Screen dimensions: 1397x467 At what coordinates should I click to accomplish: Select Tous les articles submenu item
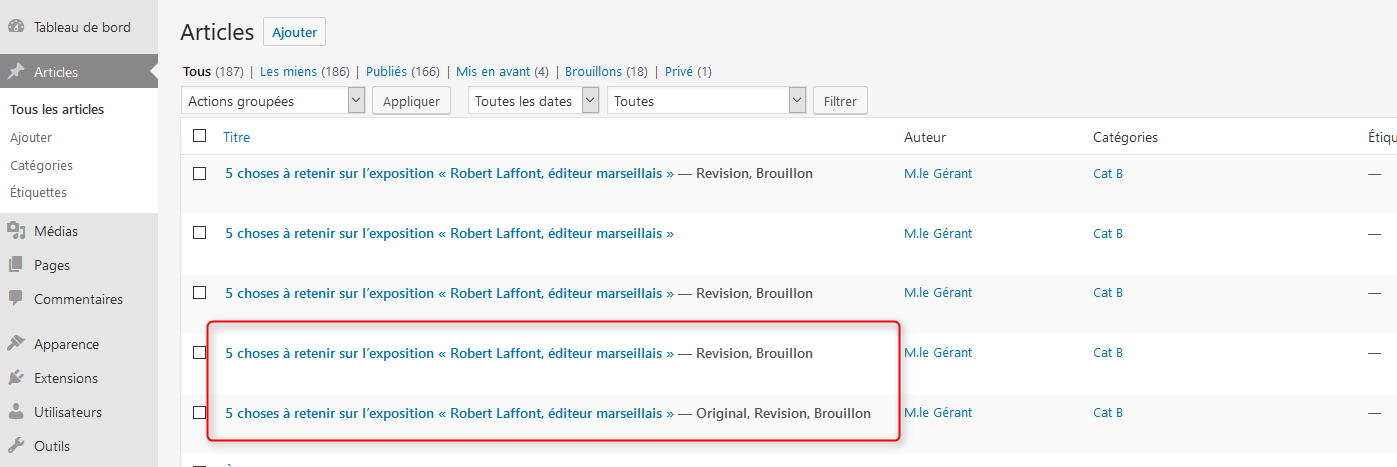(x=57, y=110)
